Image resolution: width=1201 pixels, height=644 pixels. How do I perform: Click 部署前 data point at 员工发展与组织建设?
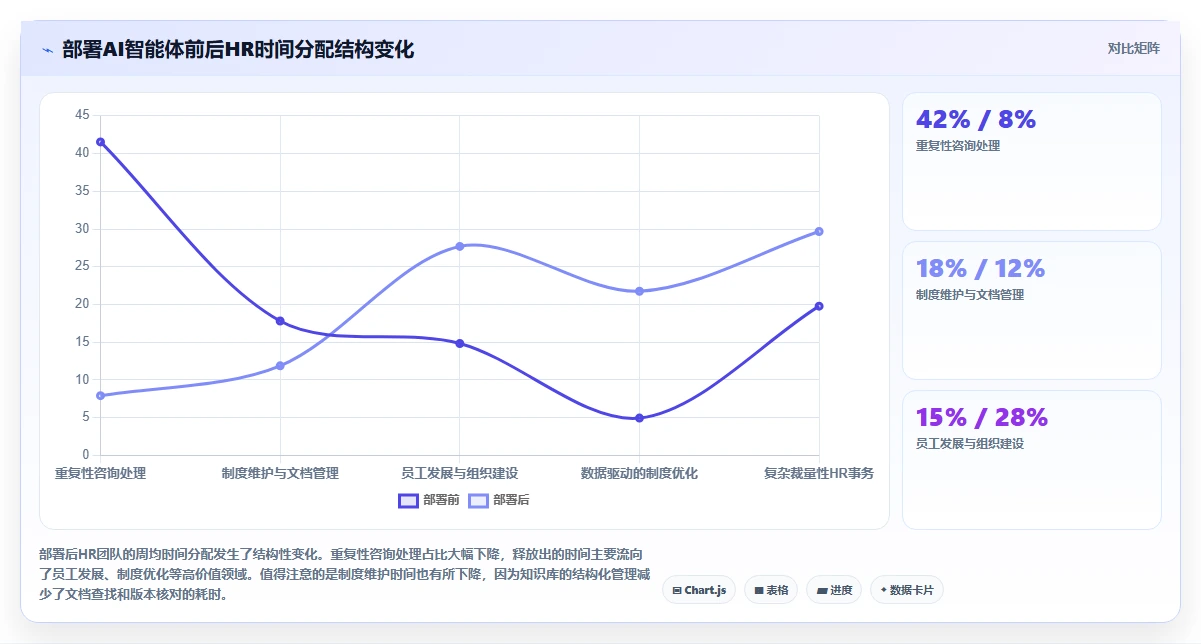coord(460,343)
